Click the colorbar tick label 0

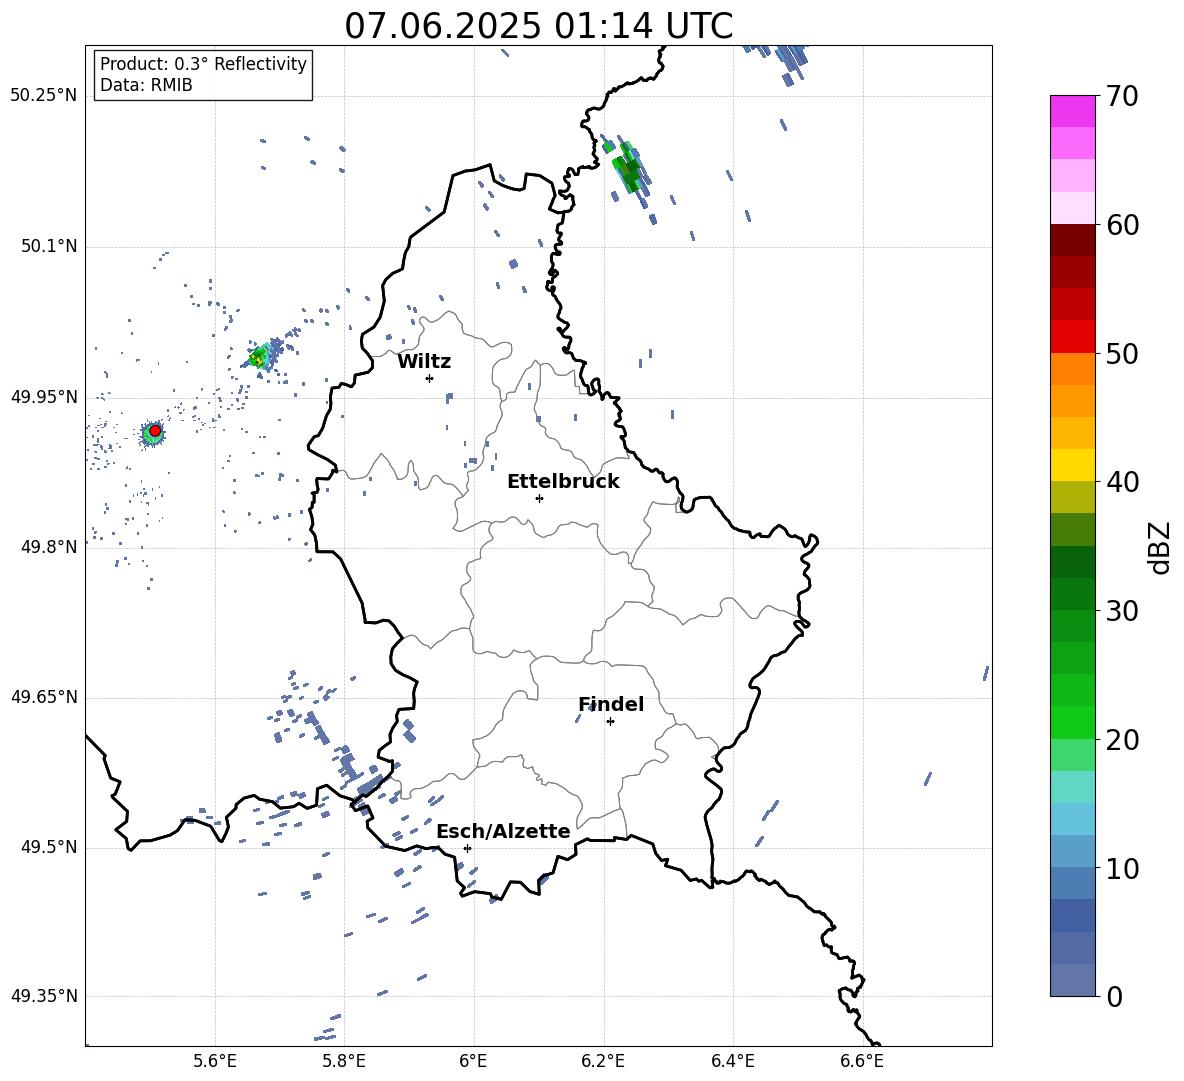(1114, 996)
